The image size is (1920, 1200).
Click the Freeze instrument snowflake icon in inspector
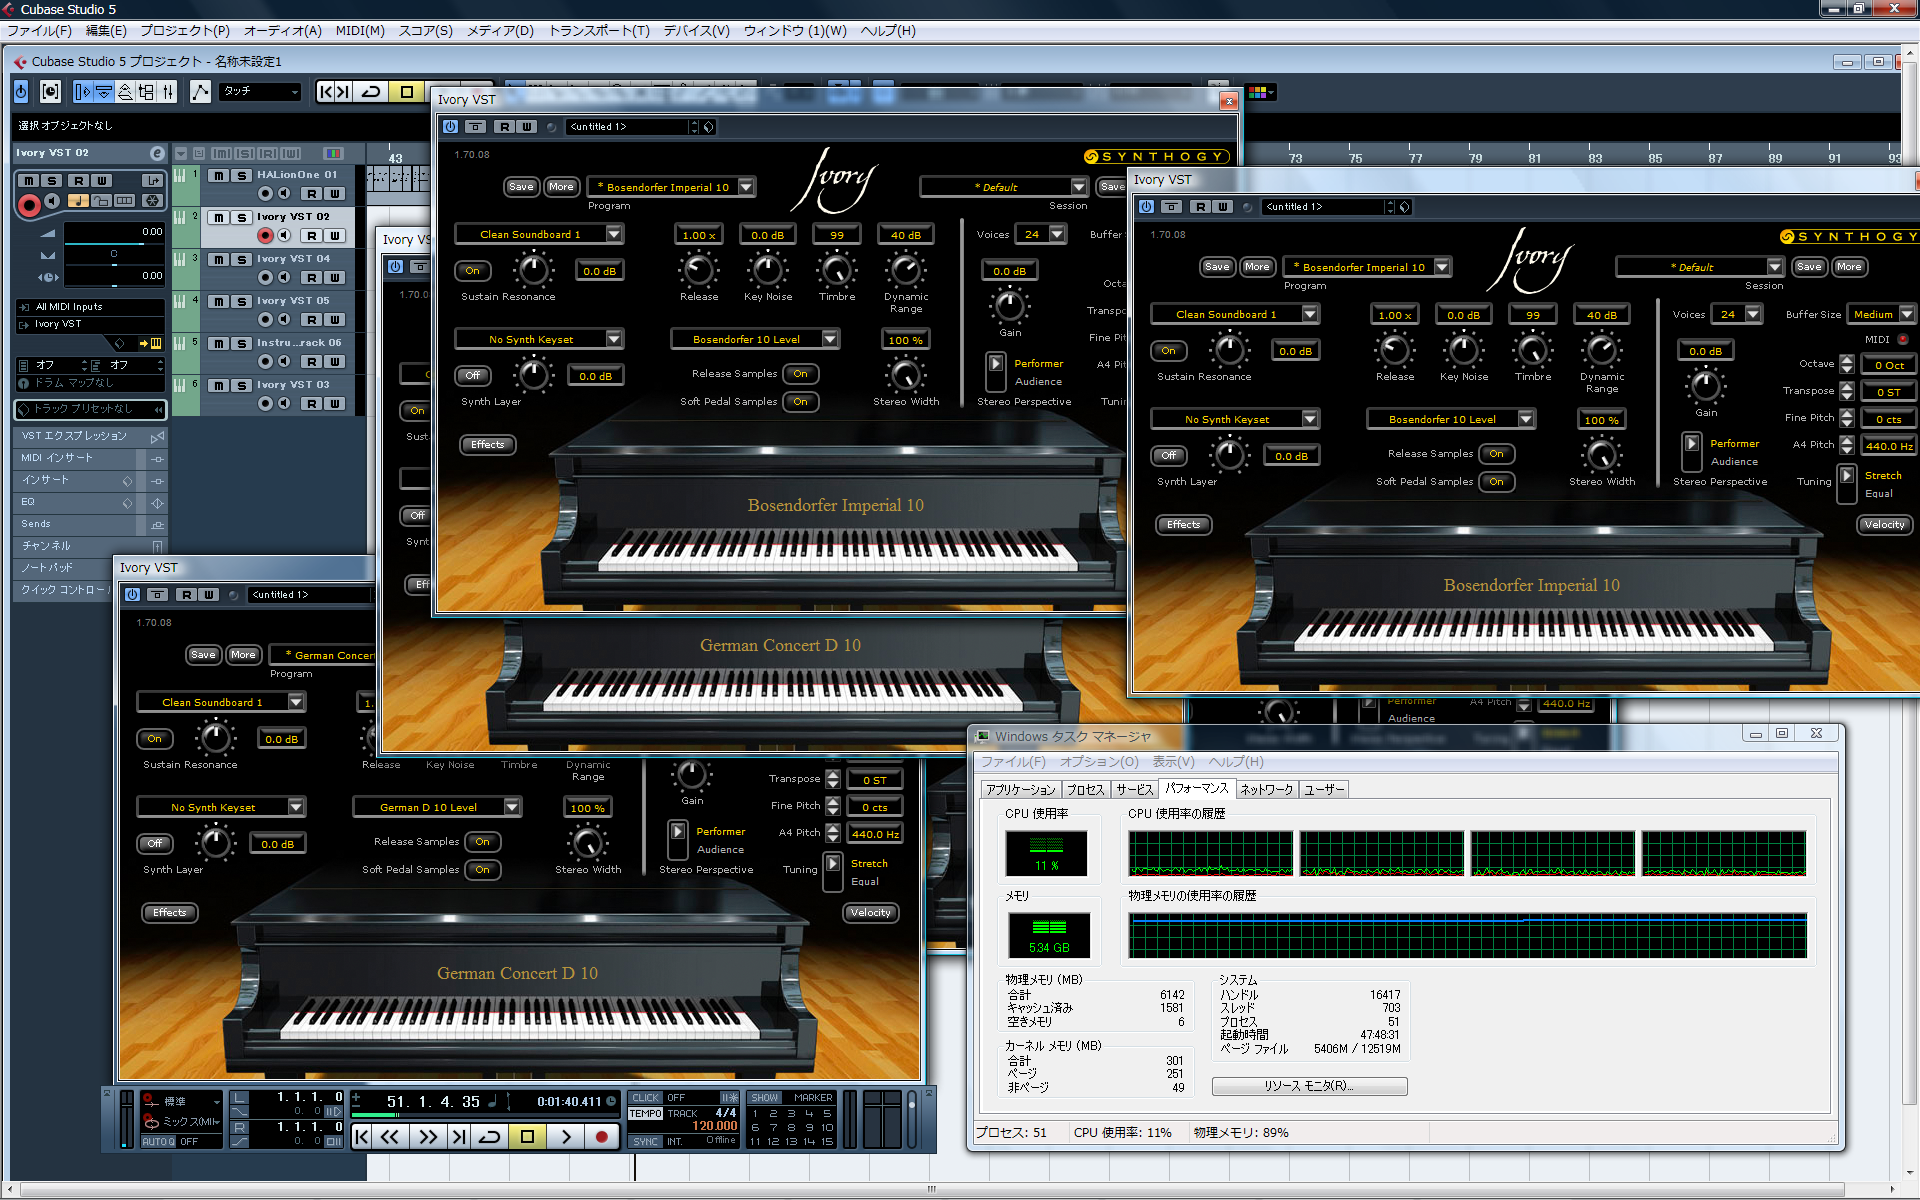coord(152,201)
